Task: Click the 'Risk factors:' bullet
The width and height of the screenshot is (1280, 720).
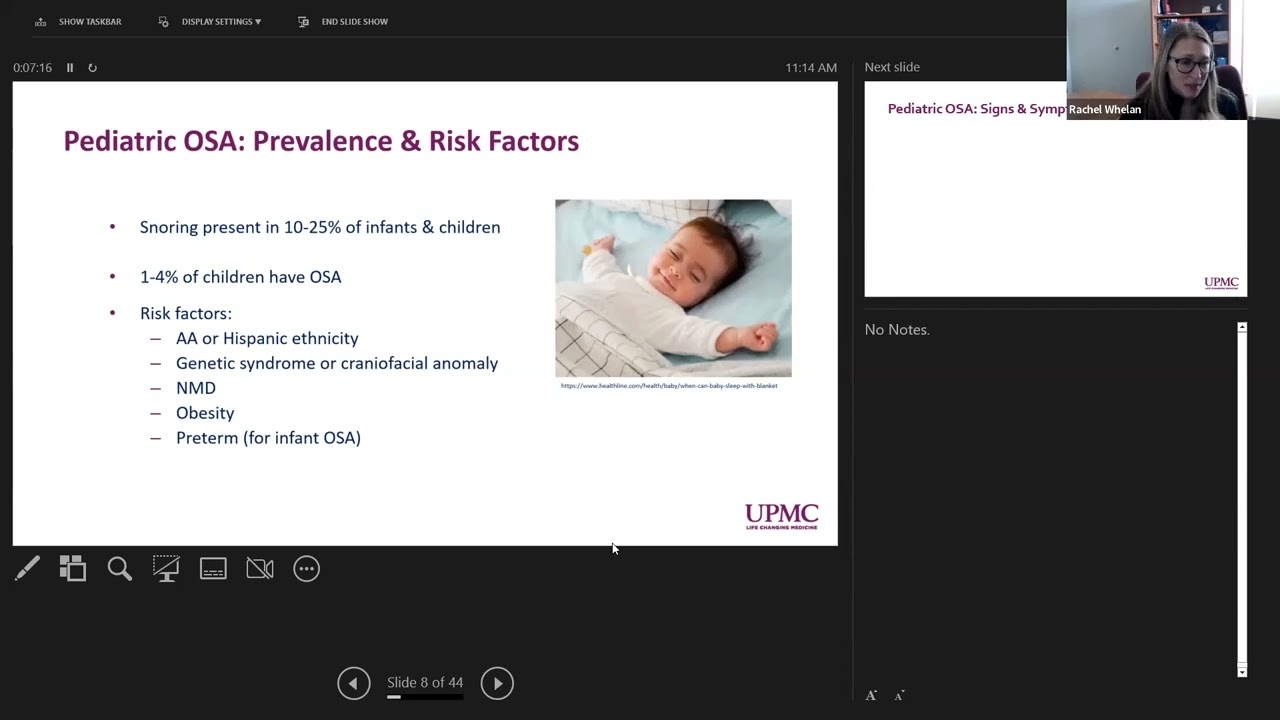Action: pos(186,313)
